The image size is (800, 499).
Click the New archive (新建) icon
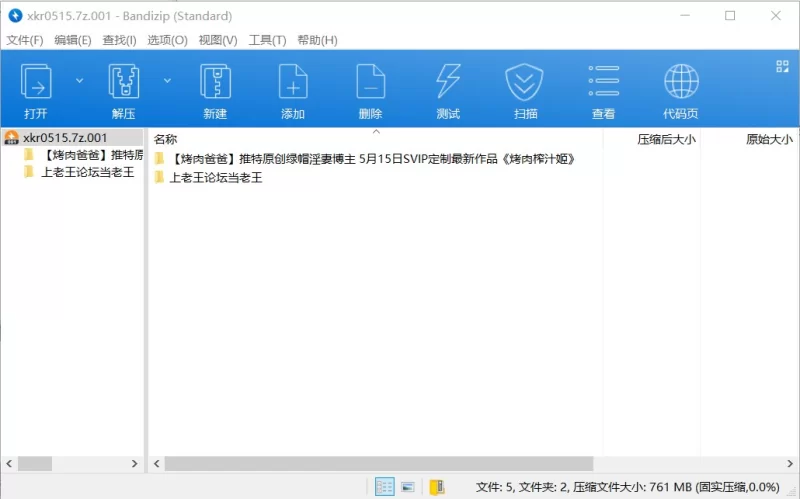(215, 81)
